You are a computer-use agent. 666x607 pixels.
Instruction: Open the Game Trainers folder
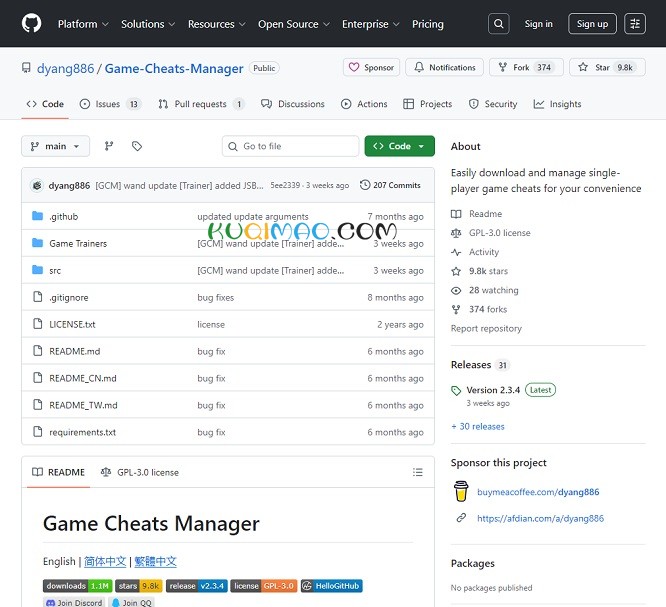[x=78, y=243]
